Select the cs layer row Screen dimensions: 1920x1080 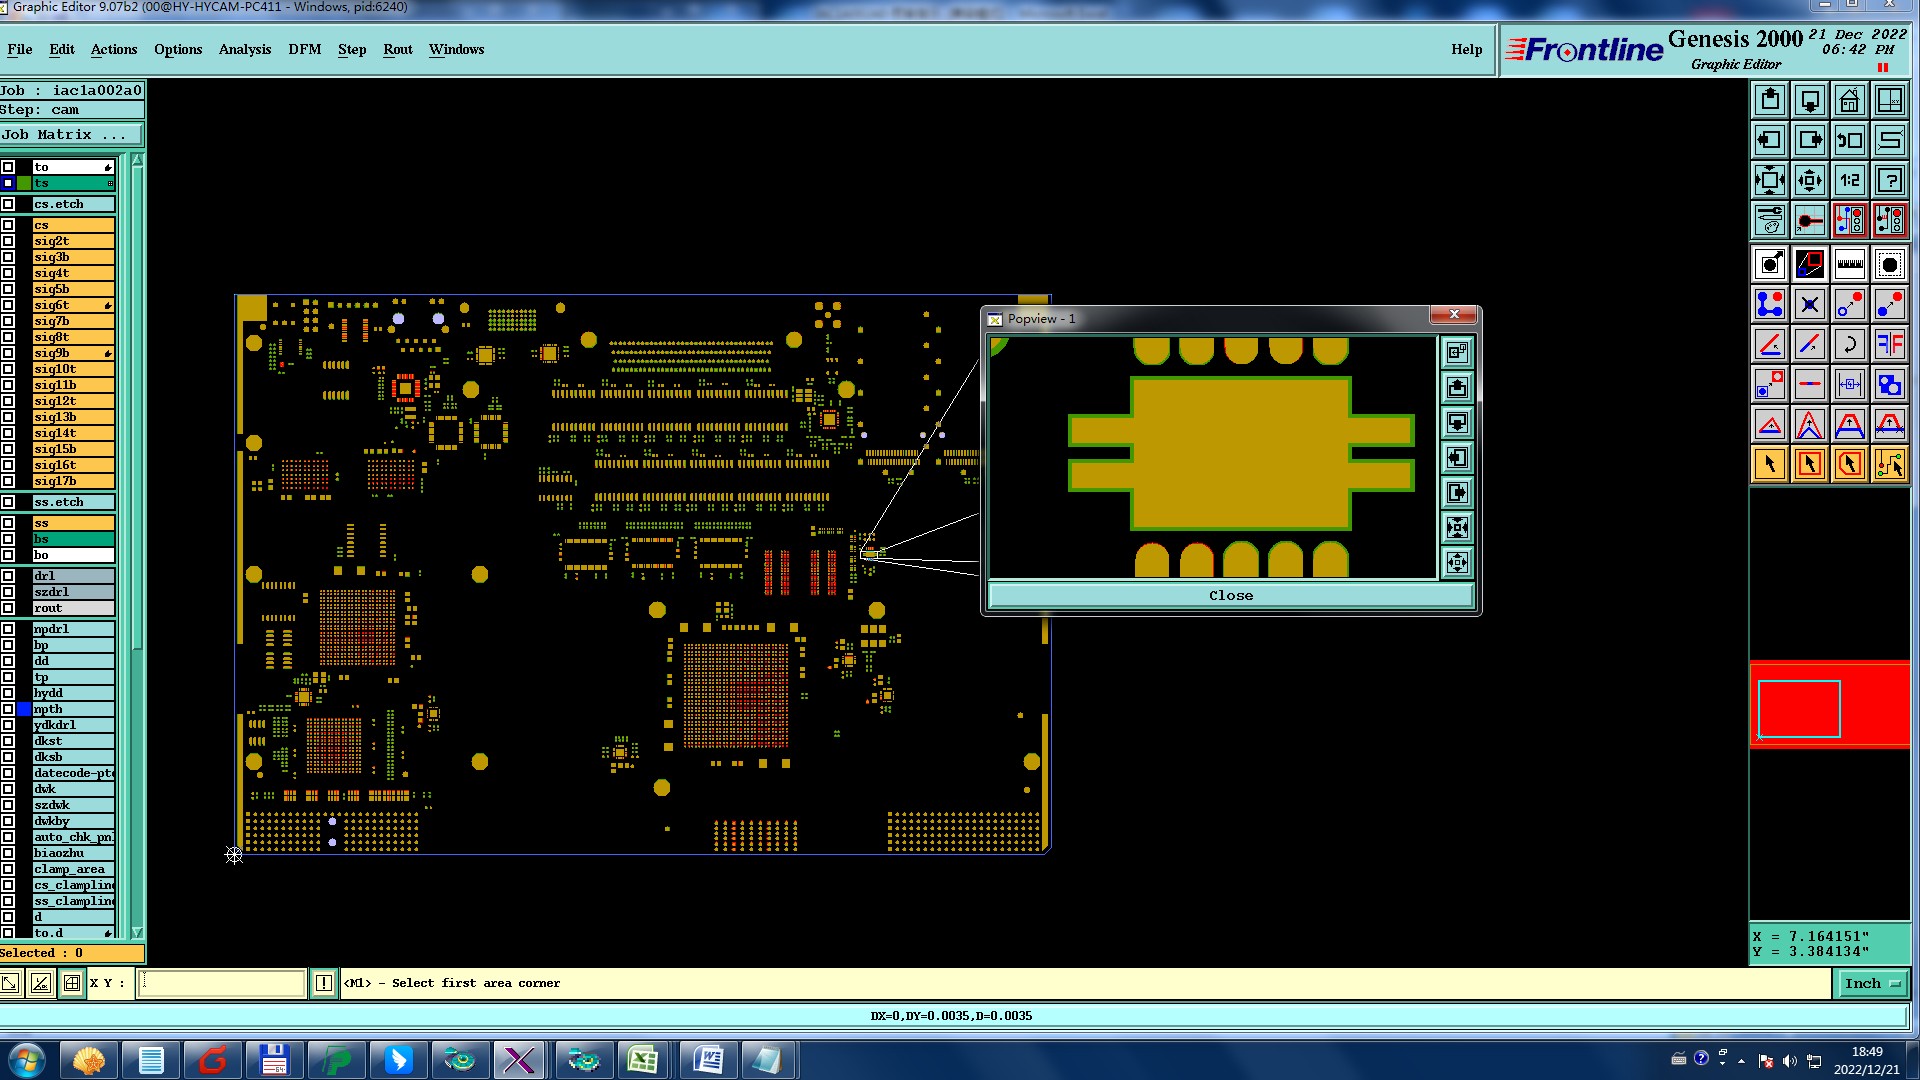point(74,225)
